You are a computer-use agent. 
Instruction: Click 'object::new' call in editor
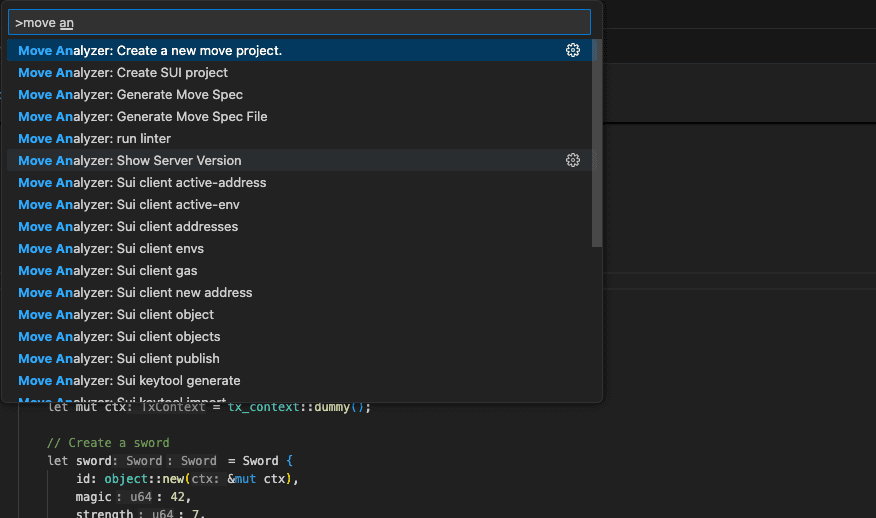click(144, 479)
